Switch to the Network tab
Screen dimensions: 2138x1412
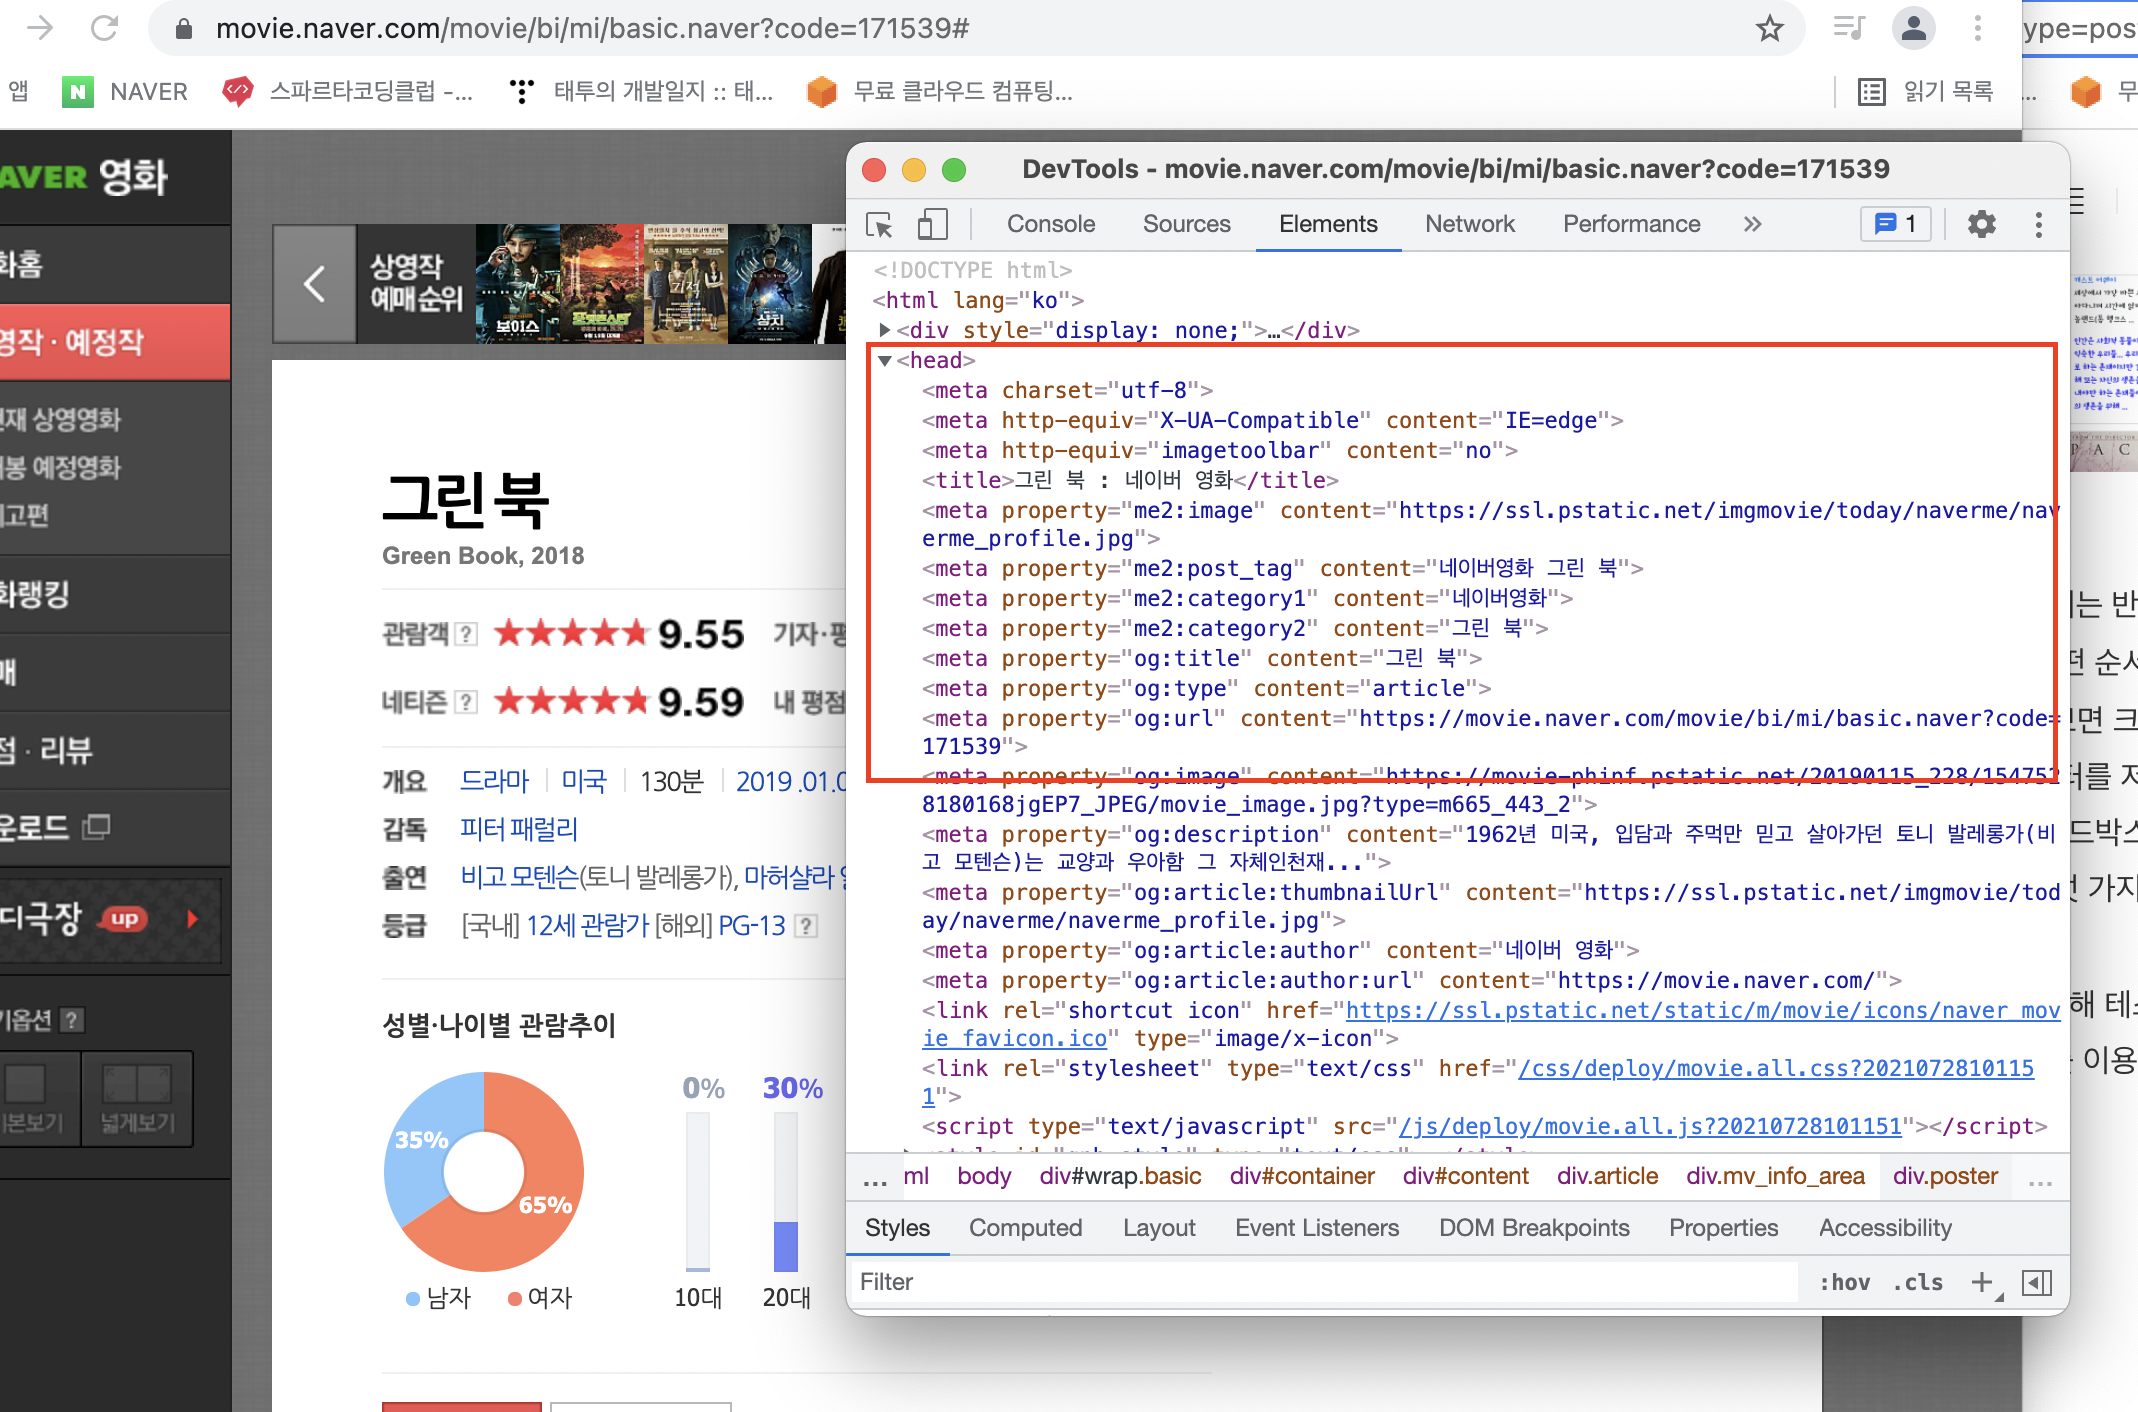(1469, 224)
